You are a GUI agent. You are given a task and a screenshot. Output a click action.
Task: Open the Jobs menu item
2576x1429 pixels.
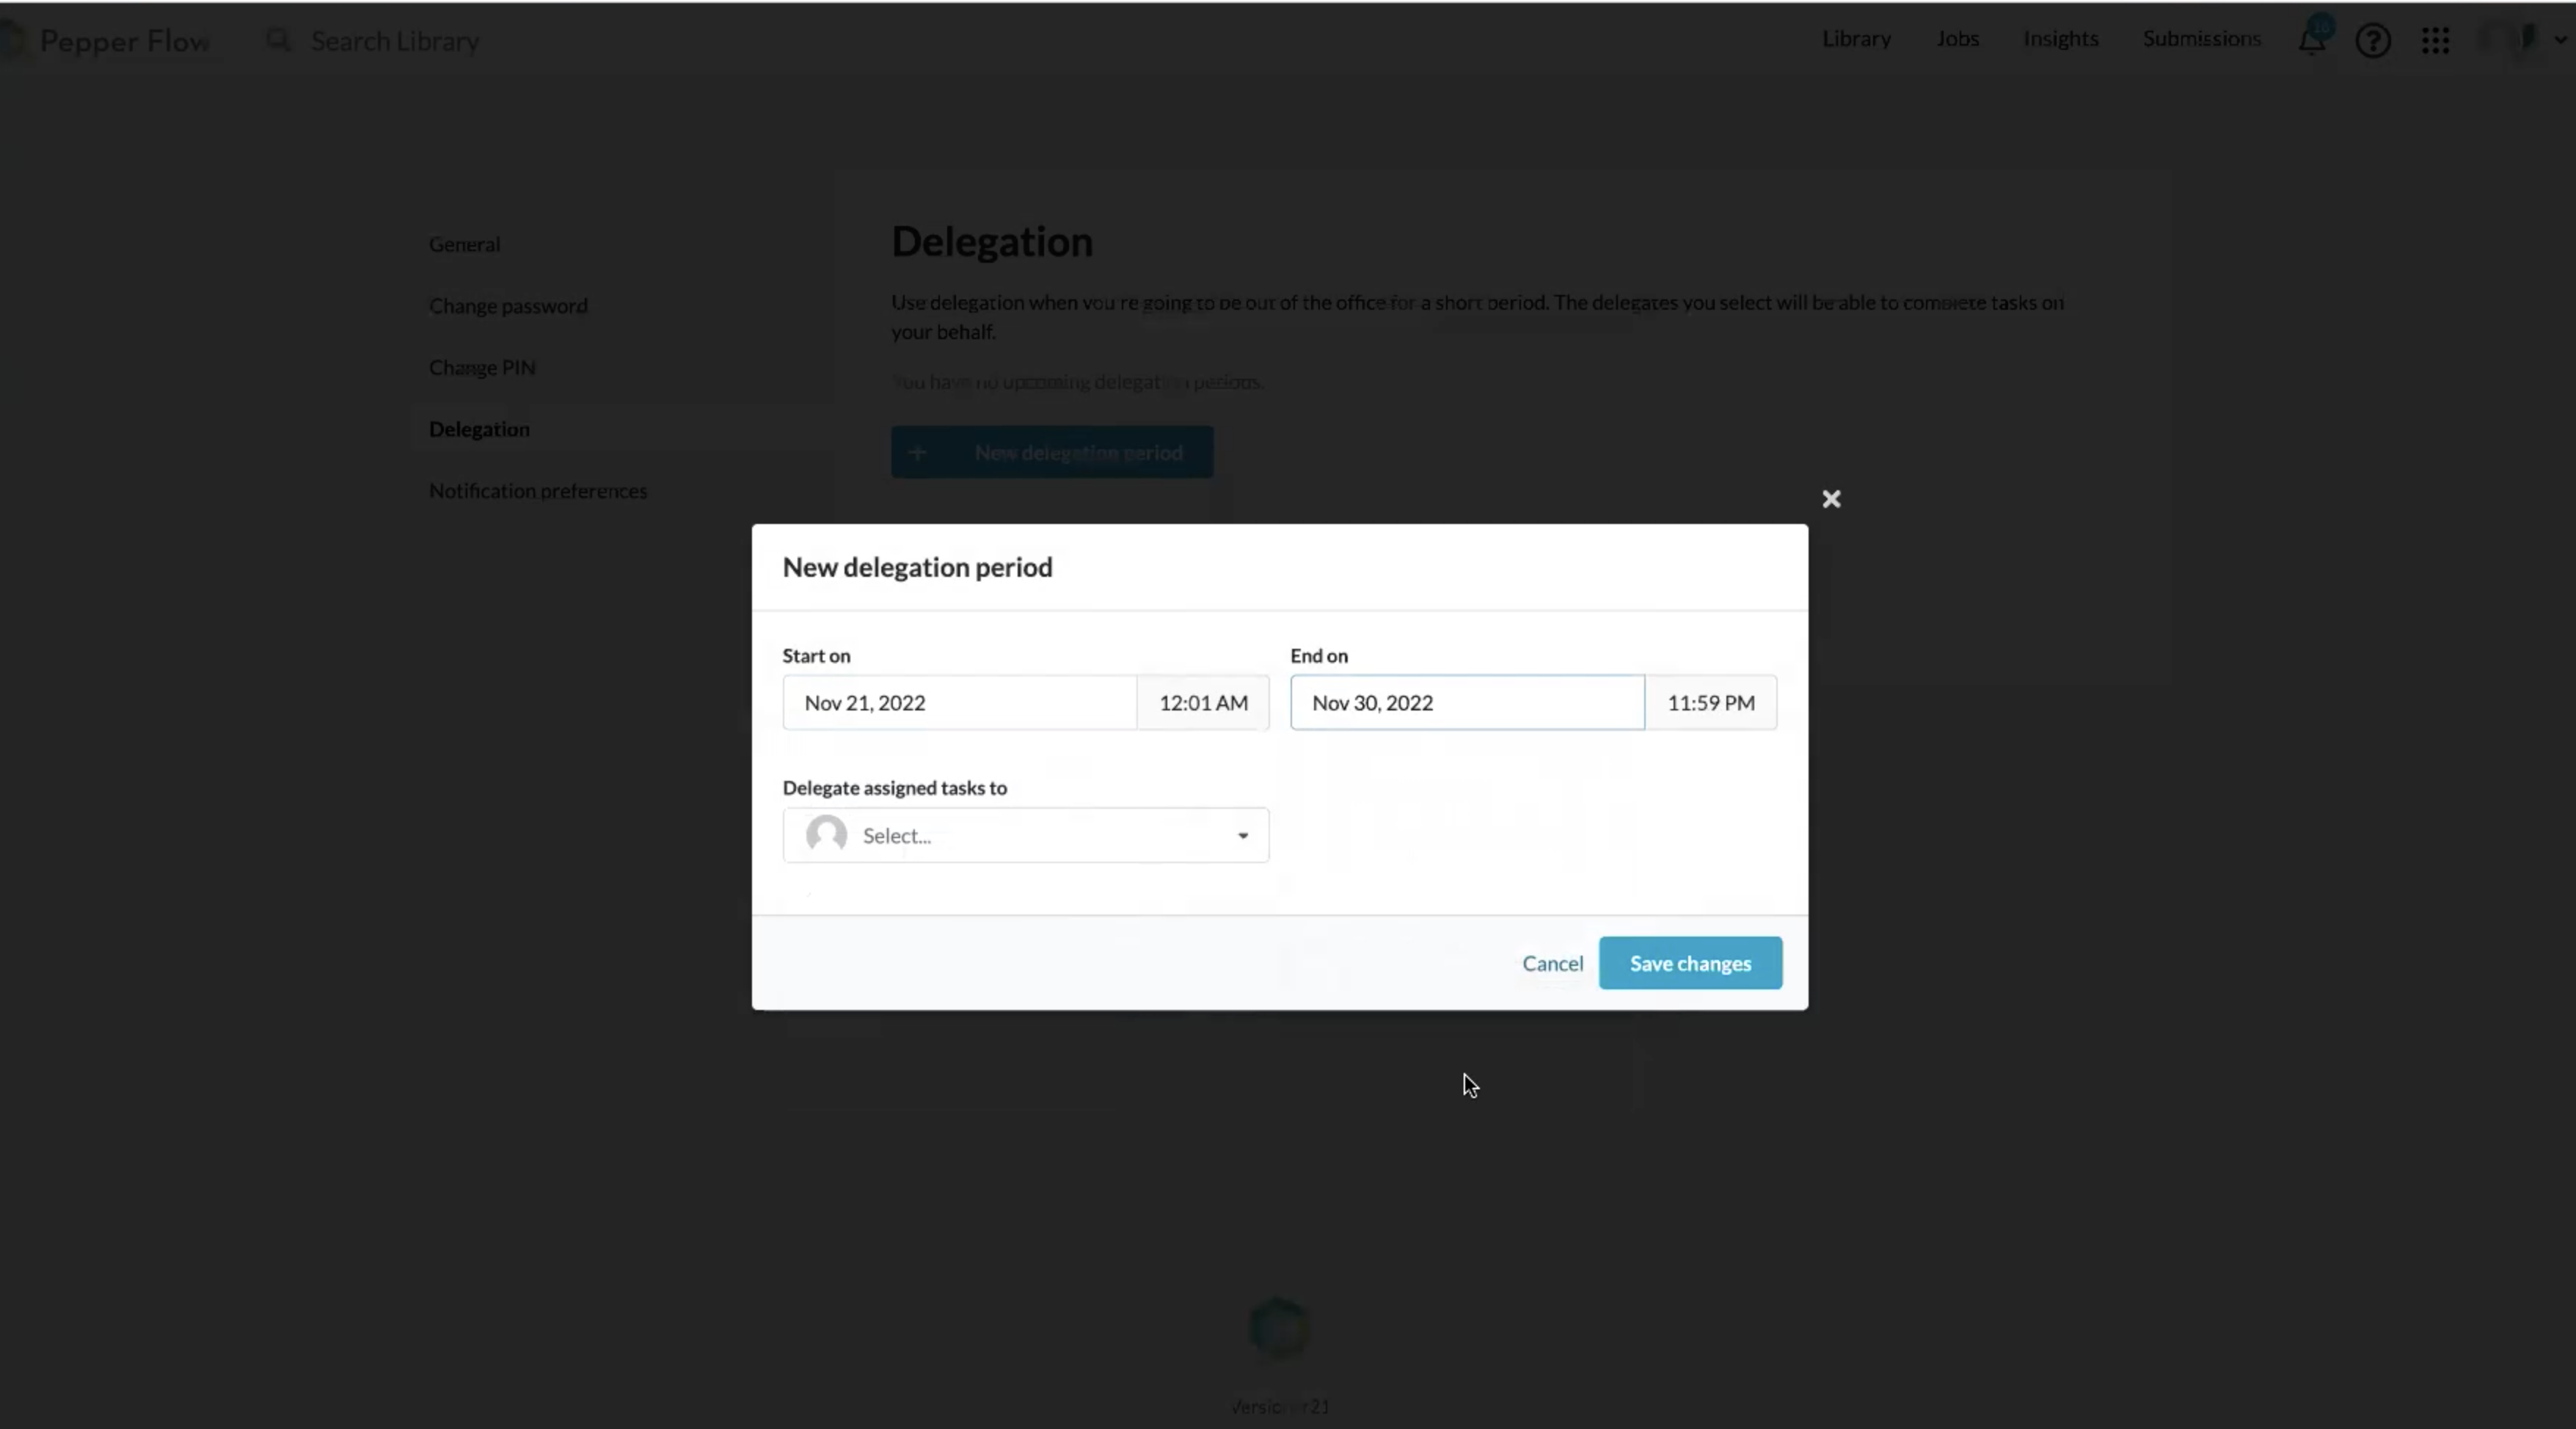[x=1957, y=39]
